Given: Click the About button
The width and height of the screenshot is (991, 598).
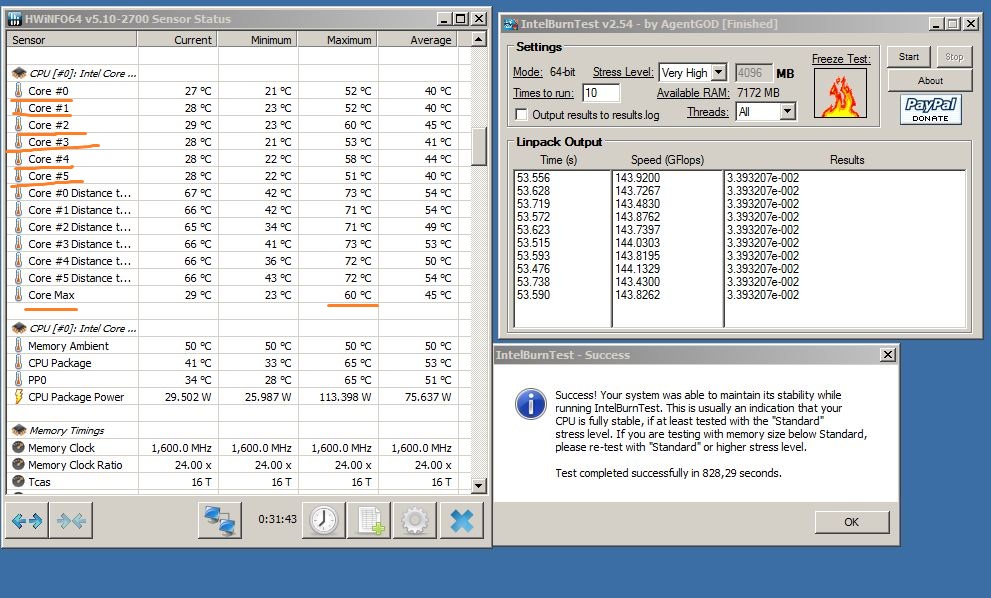Looking at the screenshot, I should pos(930,81).
